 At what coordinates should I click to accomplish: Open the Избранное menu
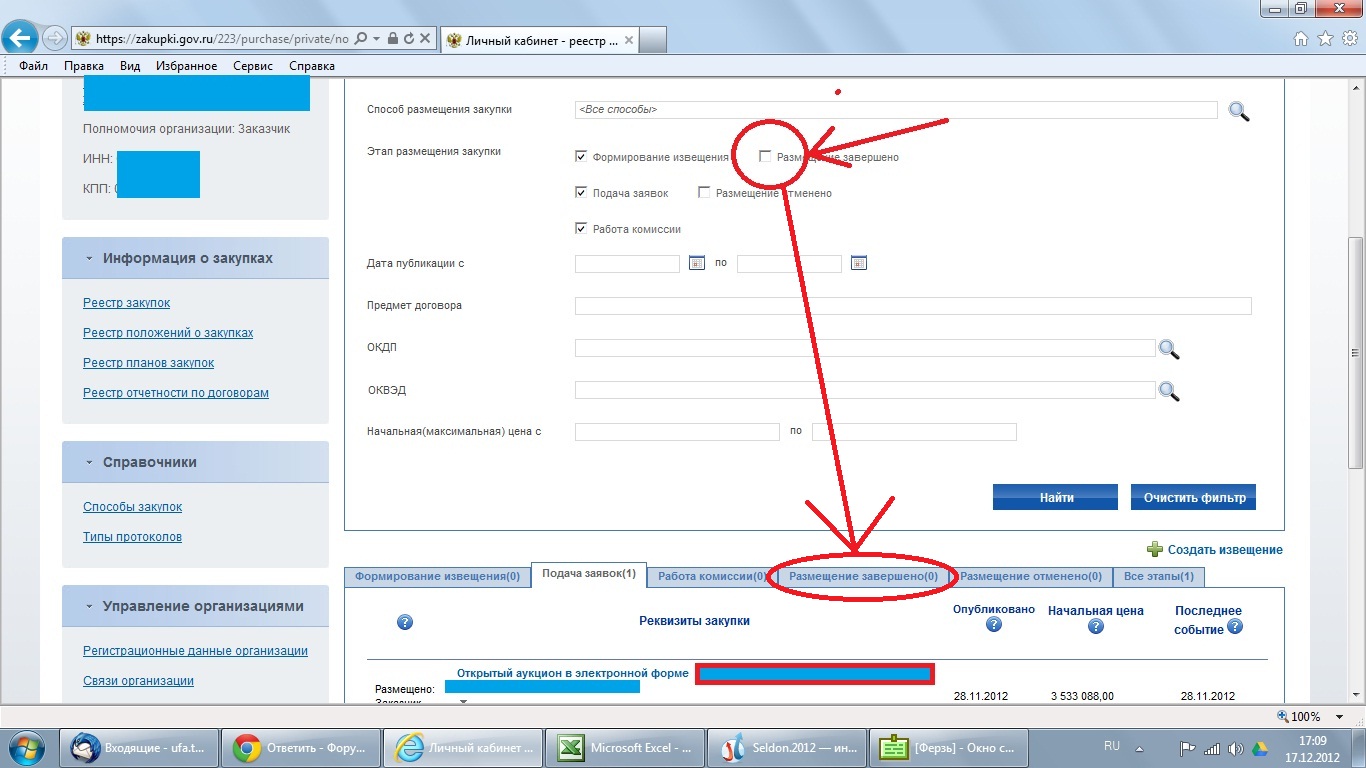[186, 66]
